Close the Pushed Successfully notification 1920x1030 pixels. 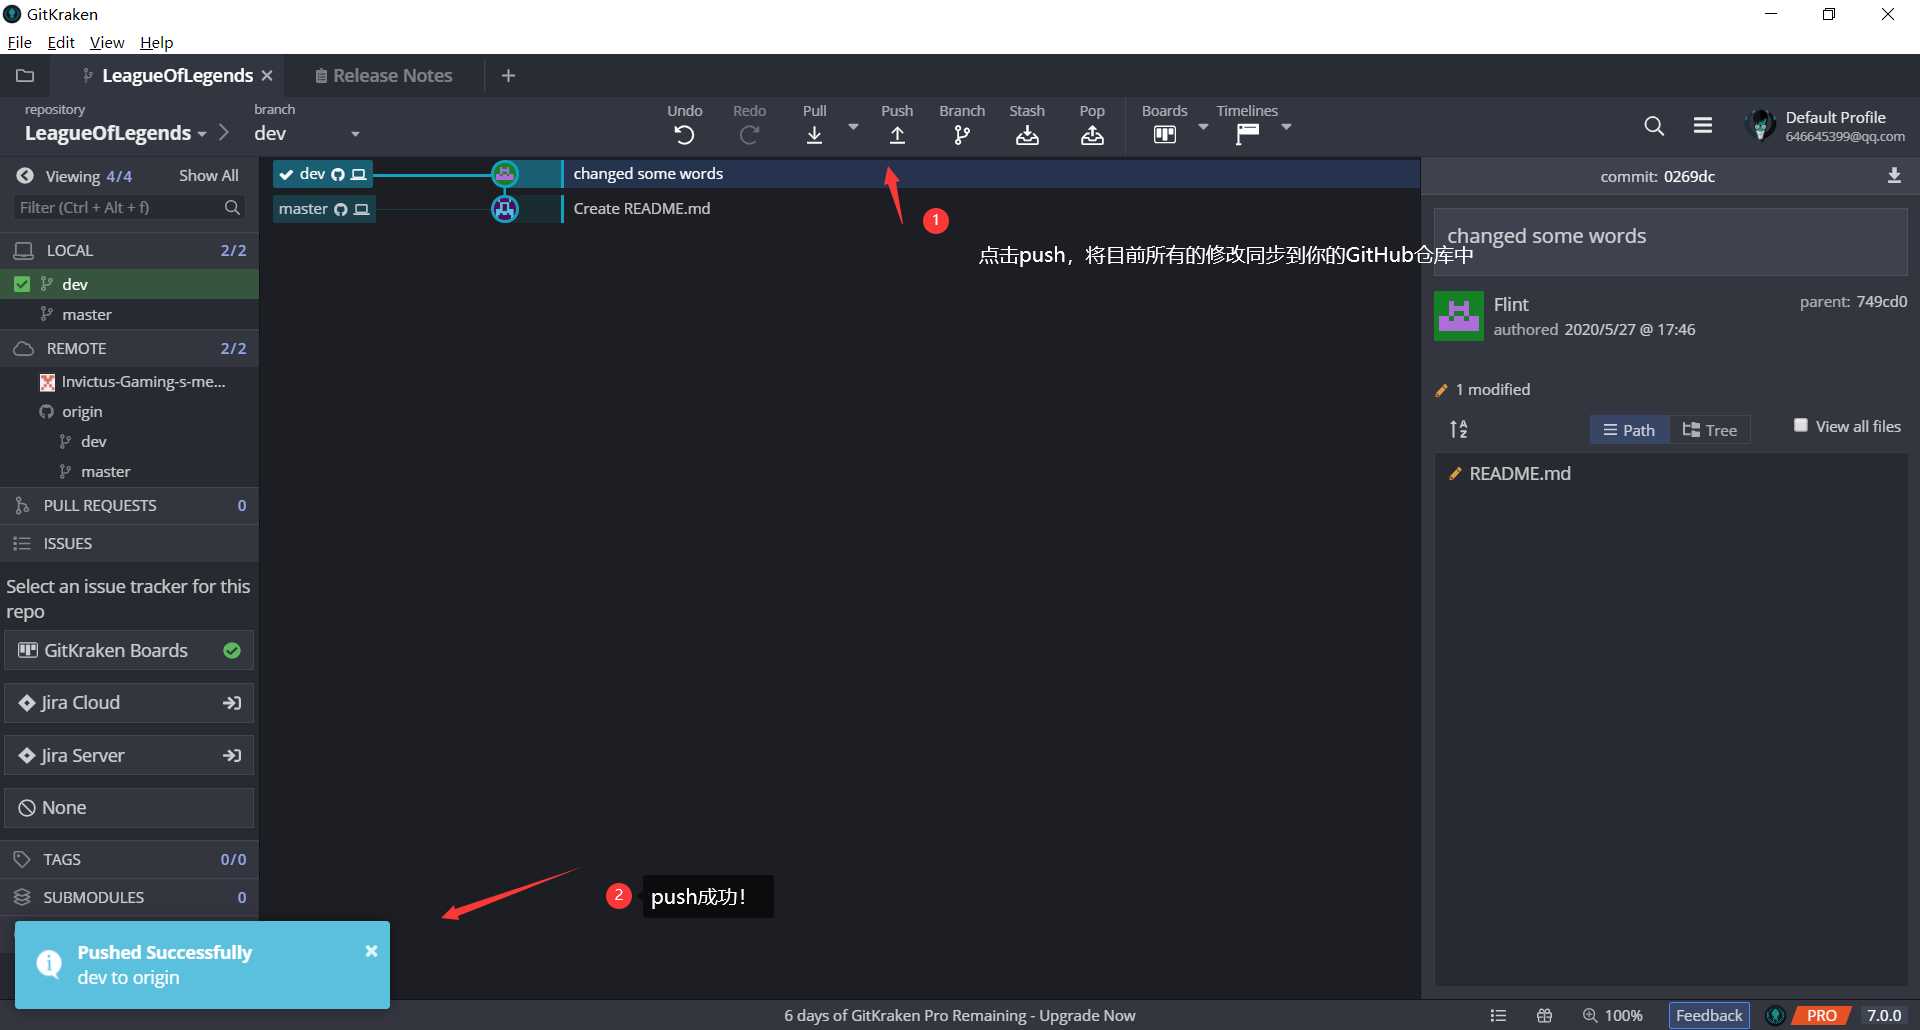[371, 951]
